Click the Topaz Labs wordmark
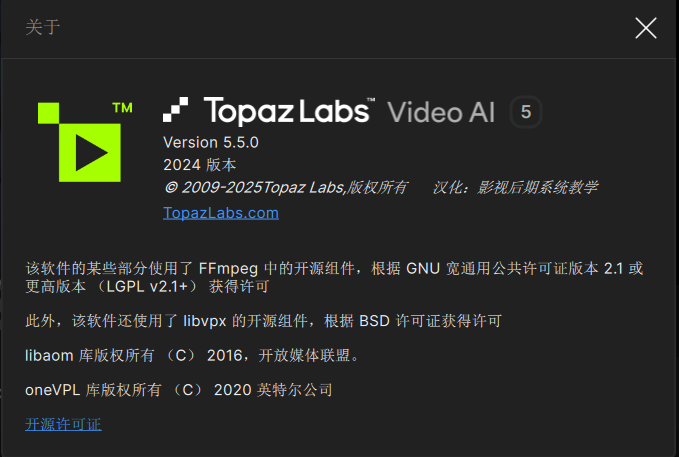The width and height of the screenshot is (679, 457). pyautogui.click(x=289, y=111)
